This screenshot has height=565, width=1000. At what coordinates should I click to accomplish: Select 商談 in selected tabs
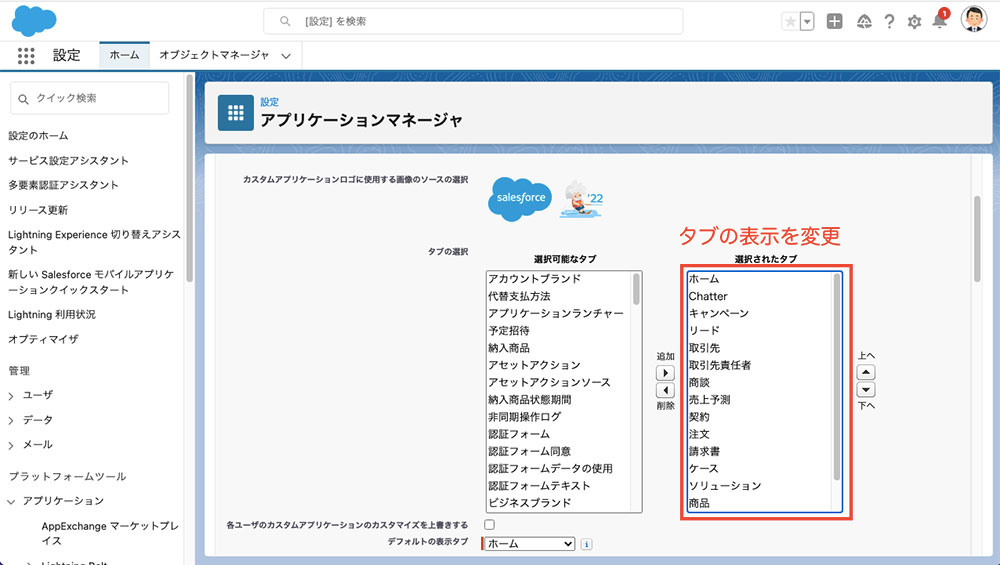click(x=699, y=382)
